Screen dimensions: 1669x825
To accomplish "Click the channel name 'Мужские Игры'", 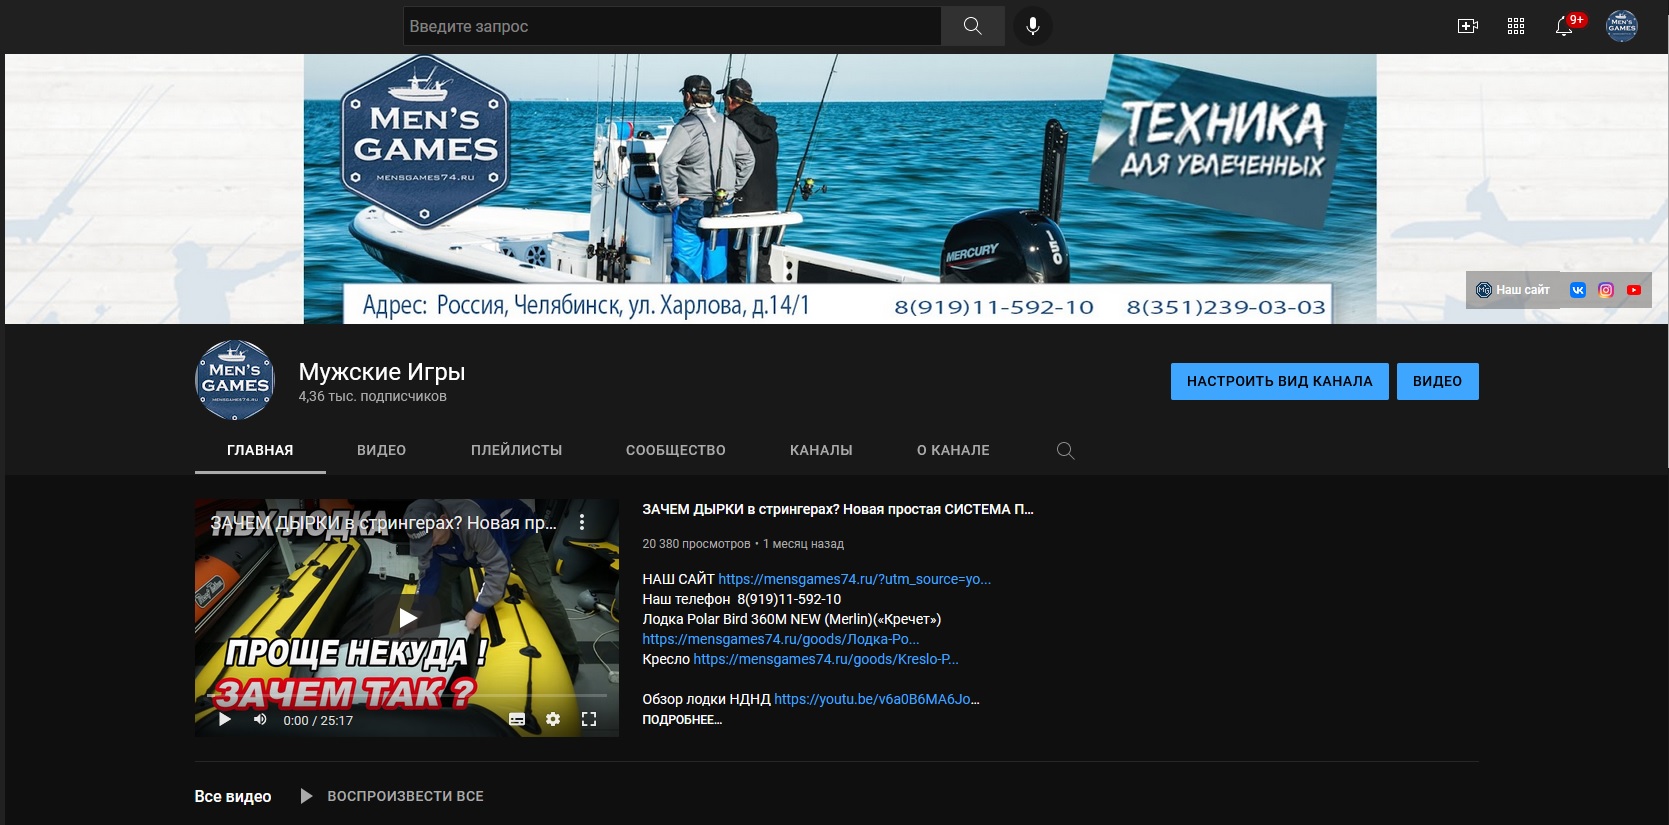I will tap(382, 372).
